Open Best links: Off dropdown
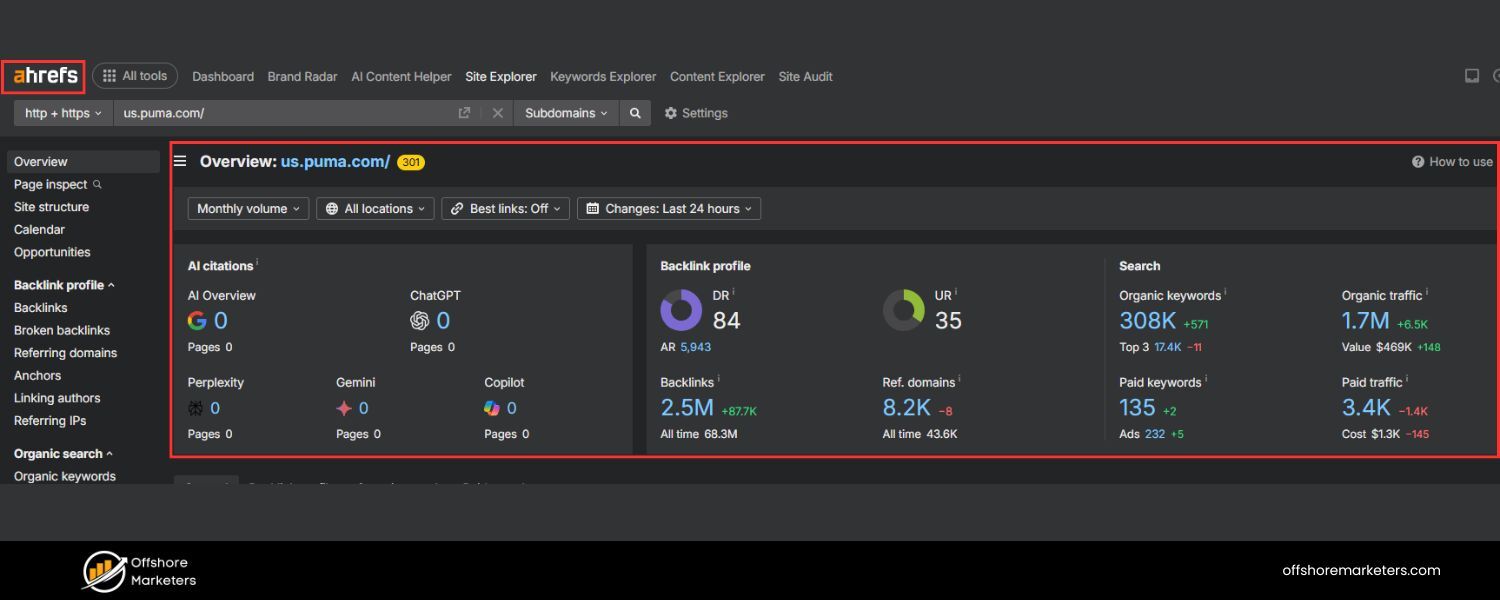The image size is (1500, 600). pos(505,209)
